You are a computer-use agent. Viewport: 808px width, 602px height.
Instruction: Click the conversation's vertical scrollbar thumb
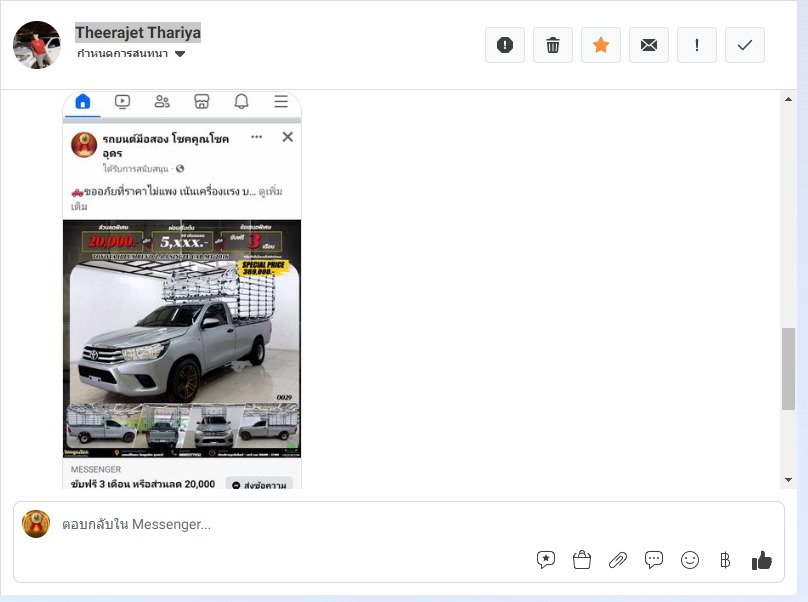(788, 368)
